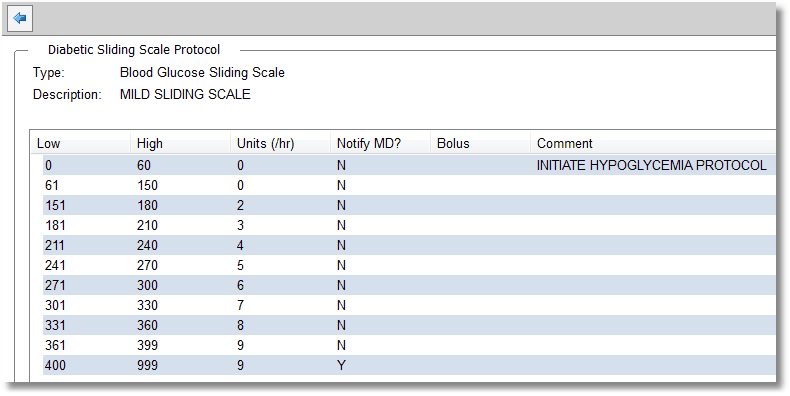Screen dimensions: 790x396
Task: Click the Y notify value in last row
Action: [342, 365]
